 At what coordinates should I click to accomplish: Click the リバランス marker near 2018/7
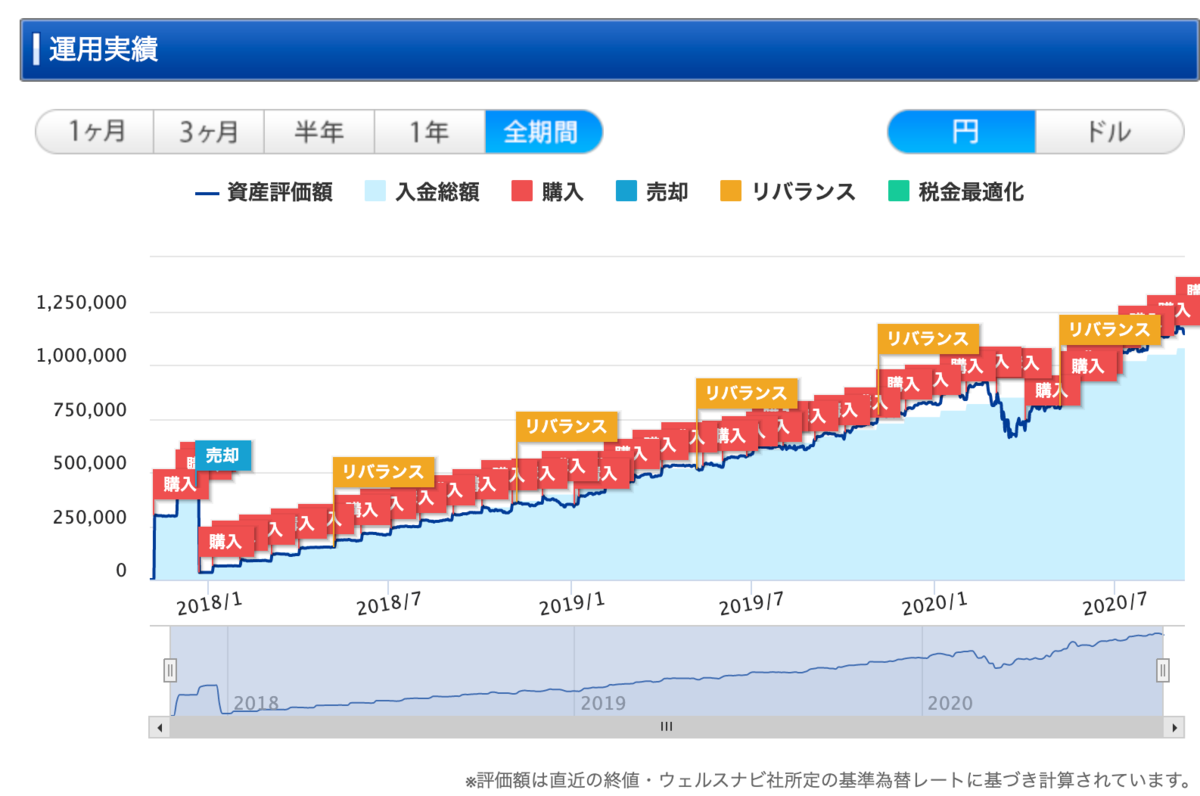point(384,472)
